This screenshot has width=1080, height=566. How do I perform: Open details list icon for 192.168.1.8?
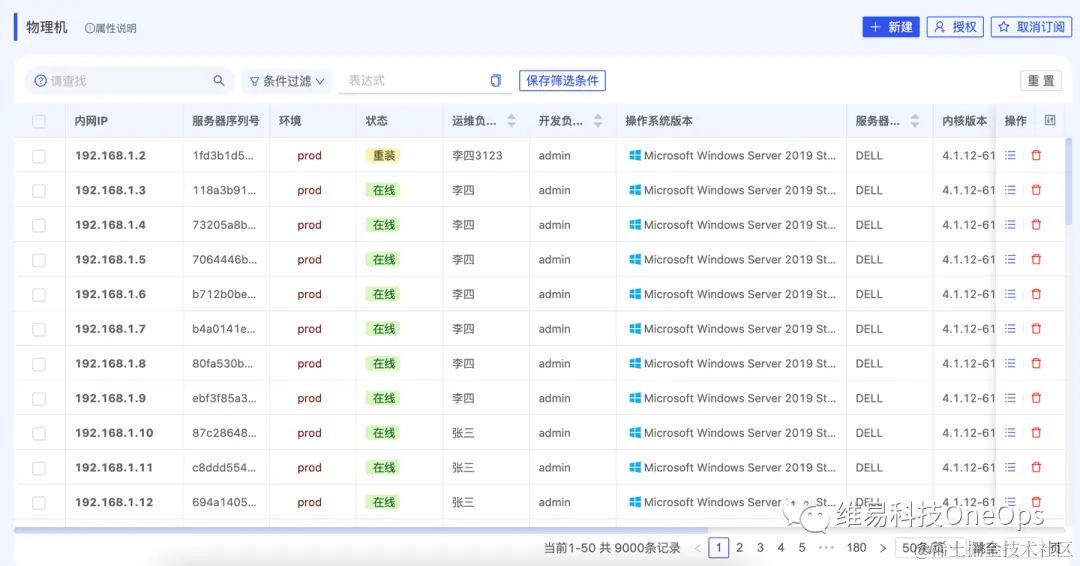coord(1010,364)
